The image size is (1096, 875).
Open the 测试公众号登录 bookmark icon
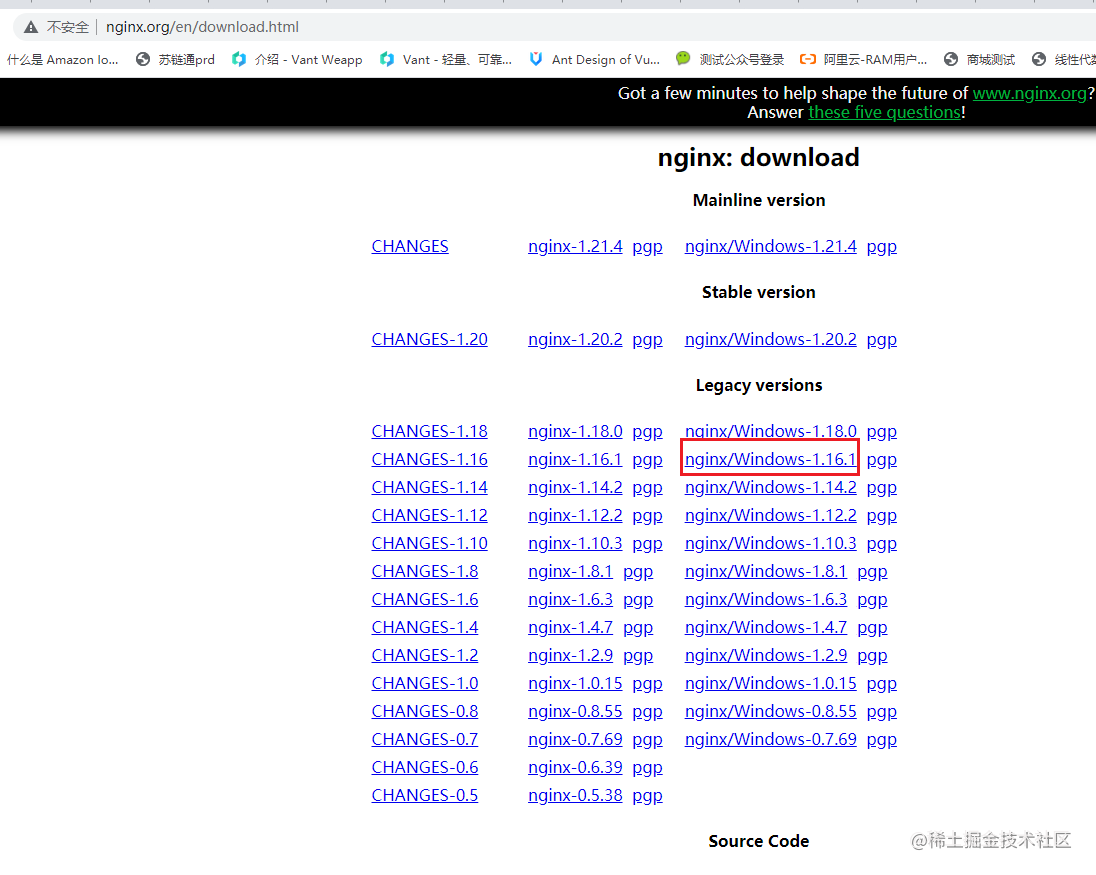[x=684, y=59]
